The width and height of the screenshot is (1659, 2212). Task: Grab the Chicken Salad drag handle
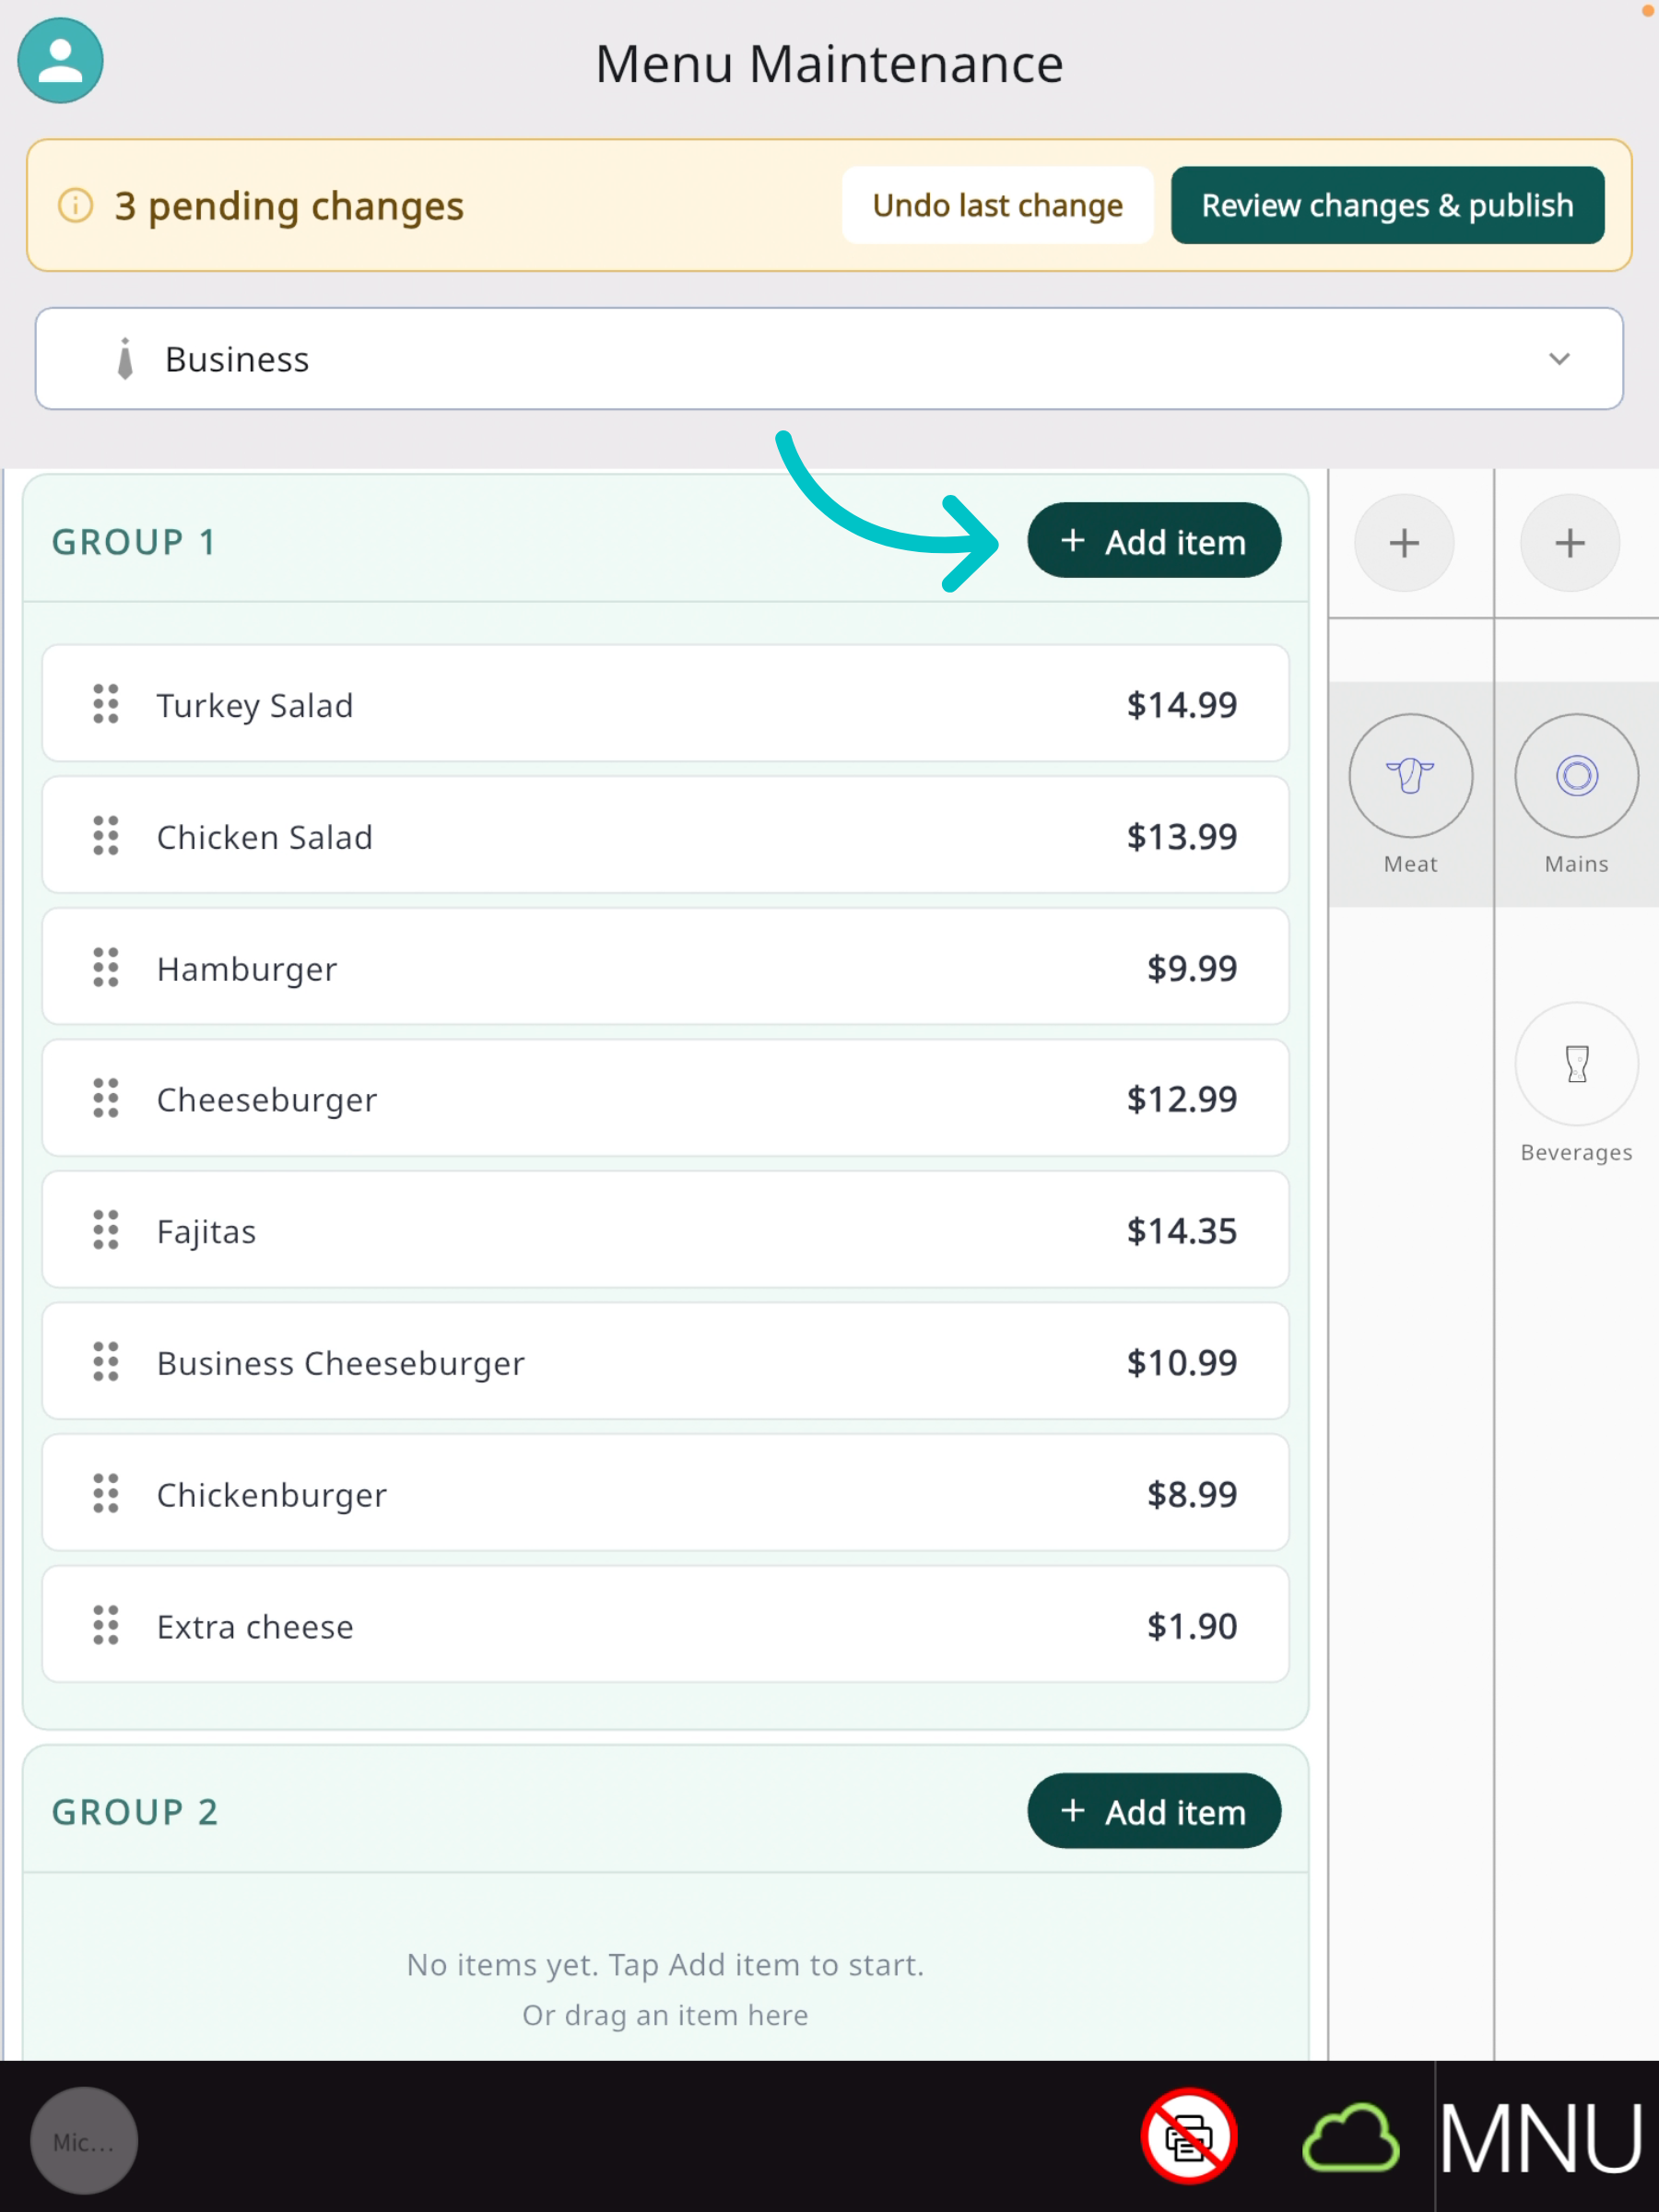click(106, 835)
